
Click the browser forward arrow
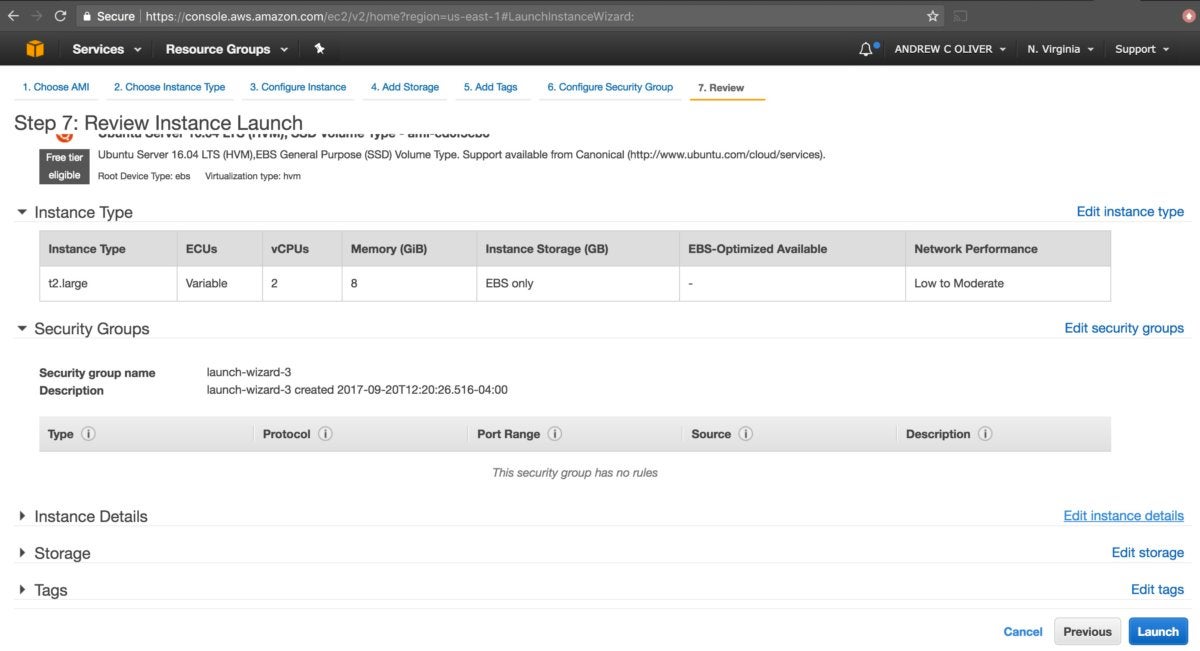click(x=37, y=16)
